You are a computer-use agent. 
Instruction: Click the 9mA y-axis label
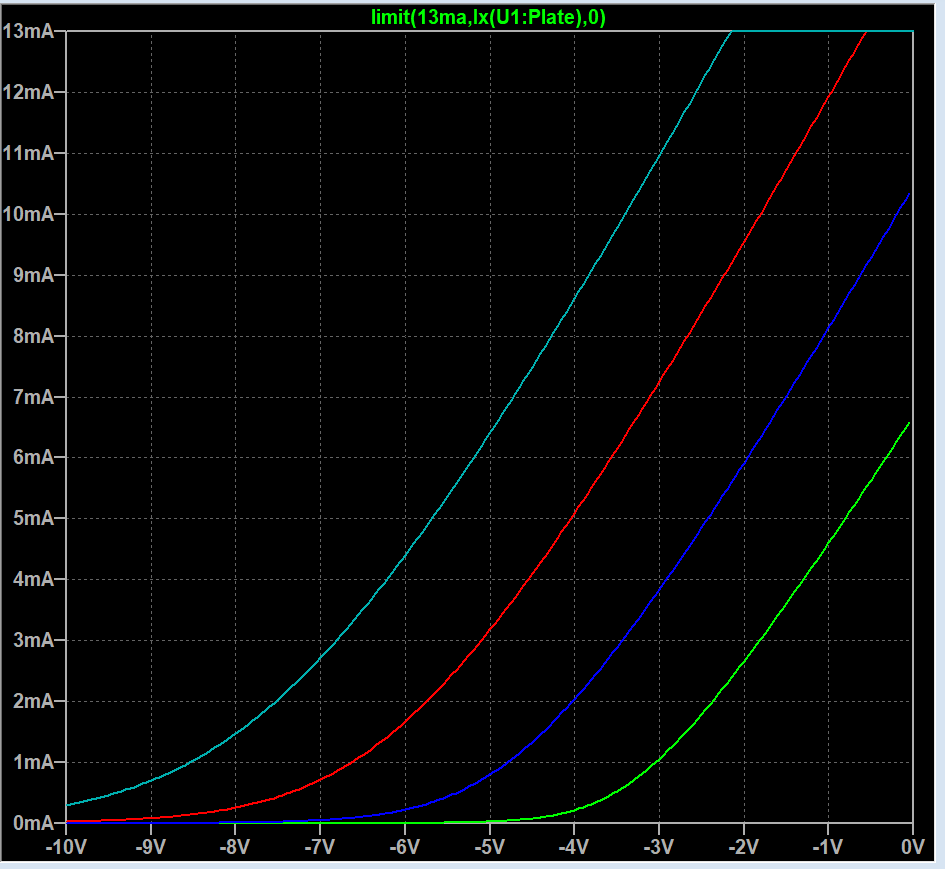34,275
